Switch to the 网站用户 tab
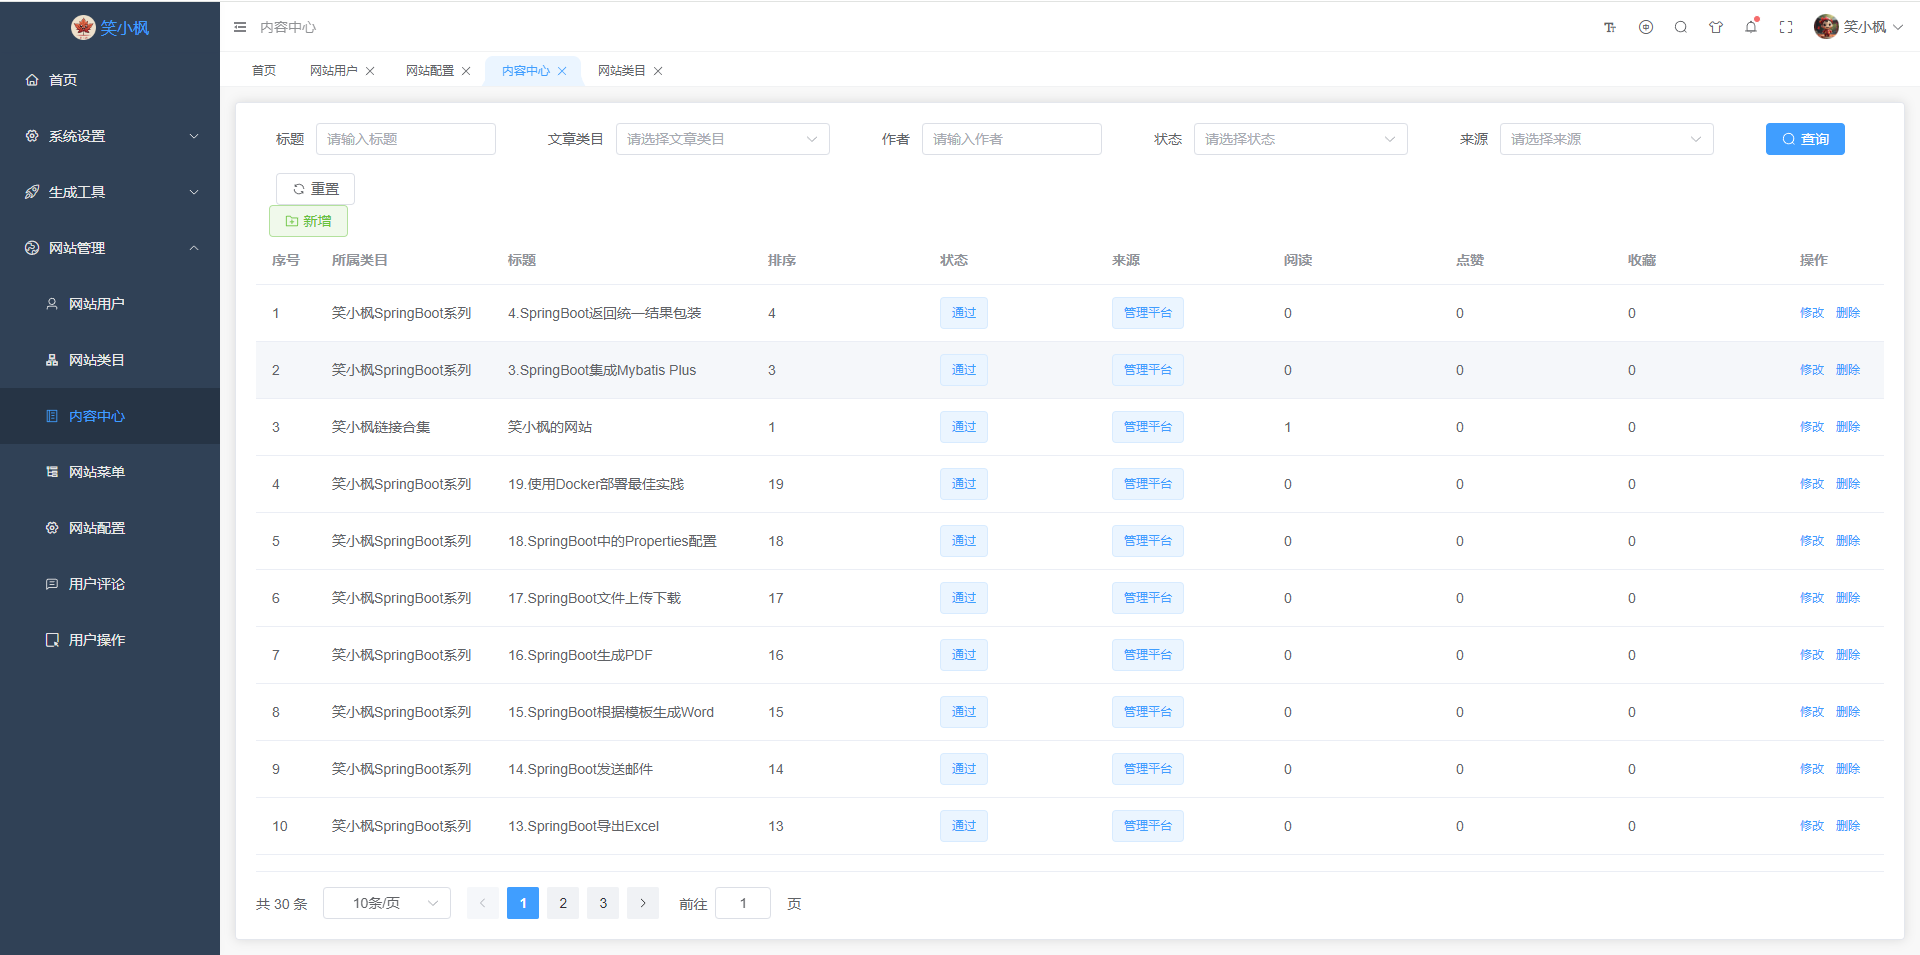The height and width of the screenshot is (955, 1920). pyautogui.click(x=334, y=71)
